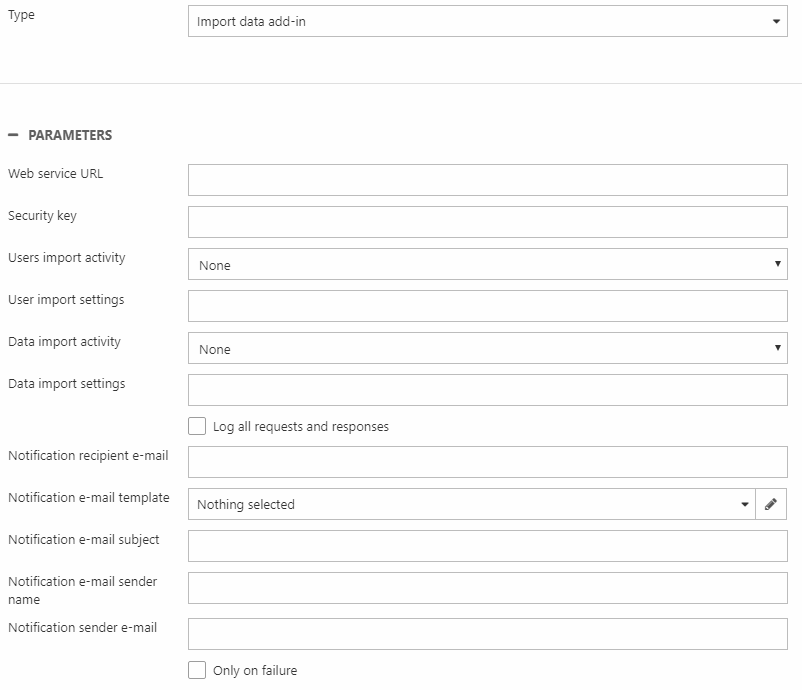Screen dimensions: 802x690
Task: Tick the Only on failure checkbox
Action: 198,670
